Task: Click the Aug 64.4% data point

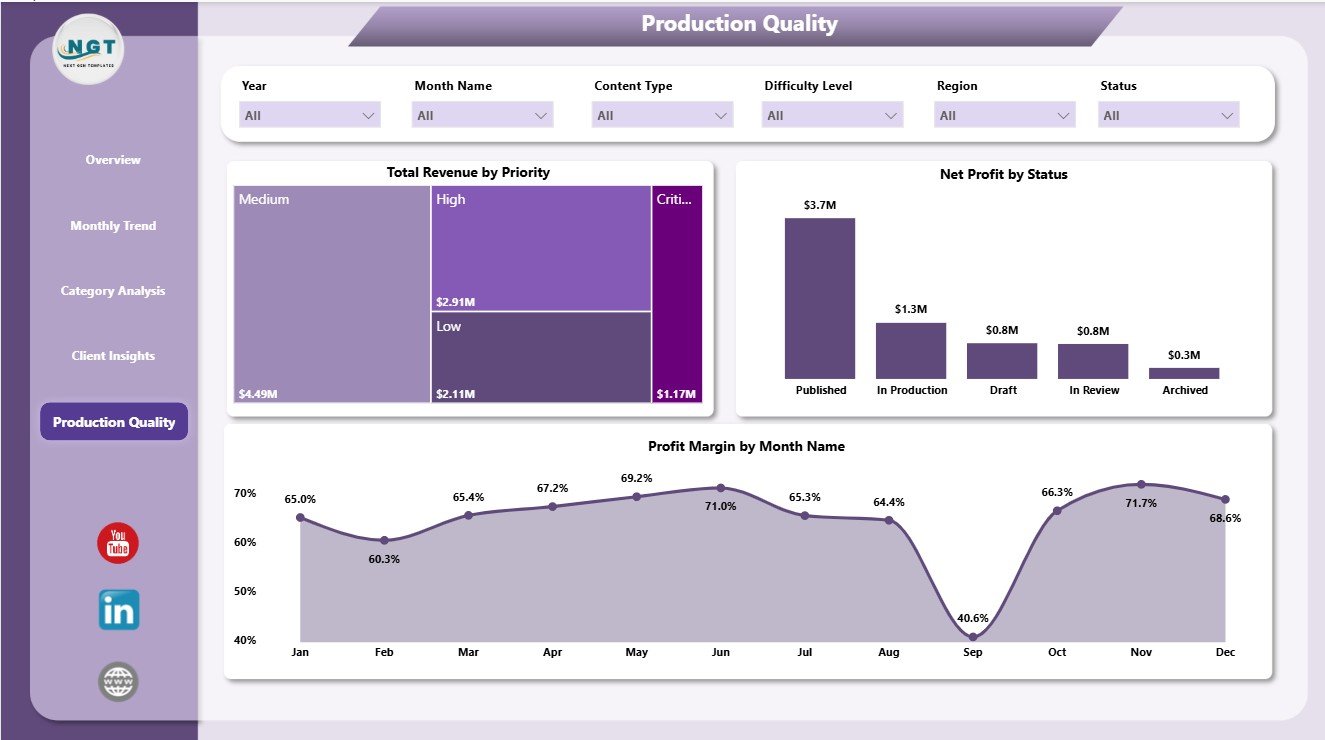Action: (x=889, y=520)
